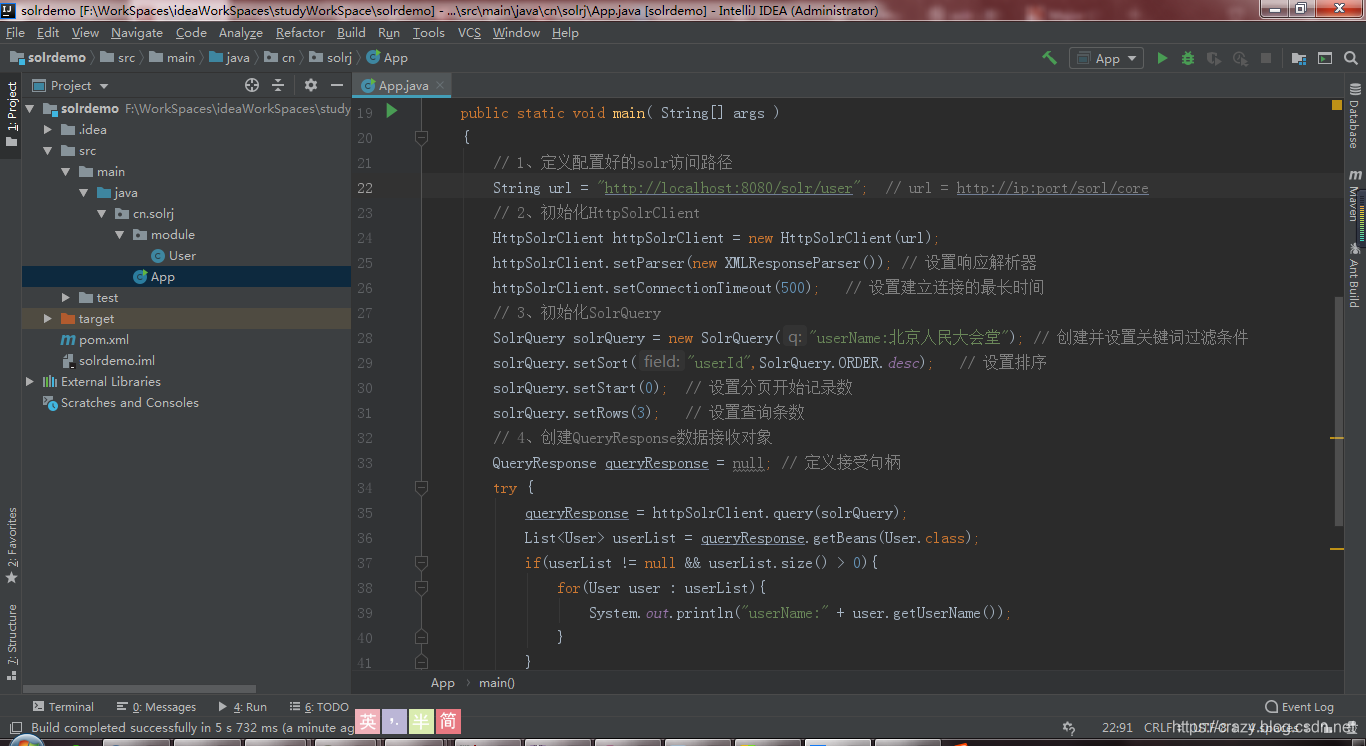This screenshot has width=1366, height=746.
Task: Click the Build project hammer icon
Action: pyautogui.click(x=1049, y=57)
